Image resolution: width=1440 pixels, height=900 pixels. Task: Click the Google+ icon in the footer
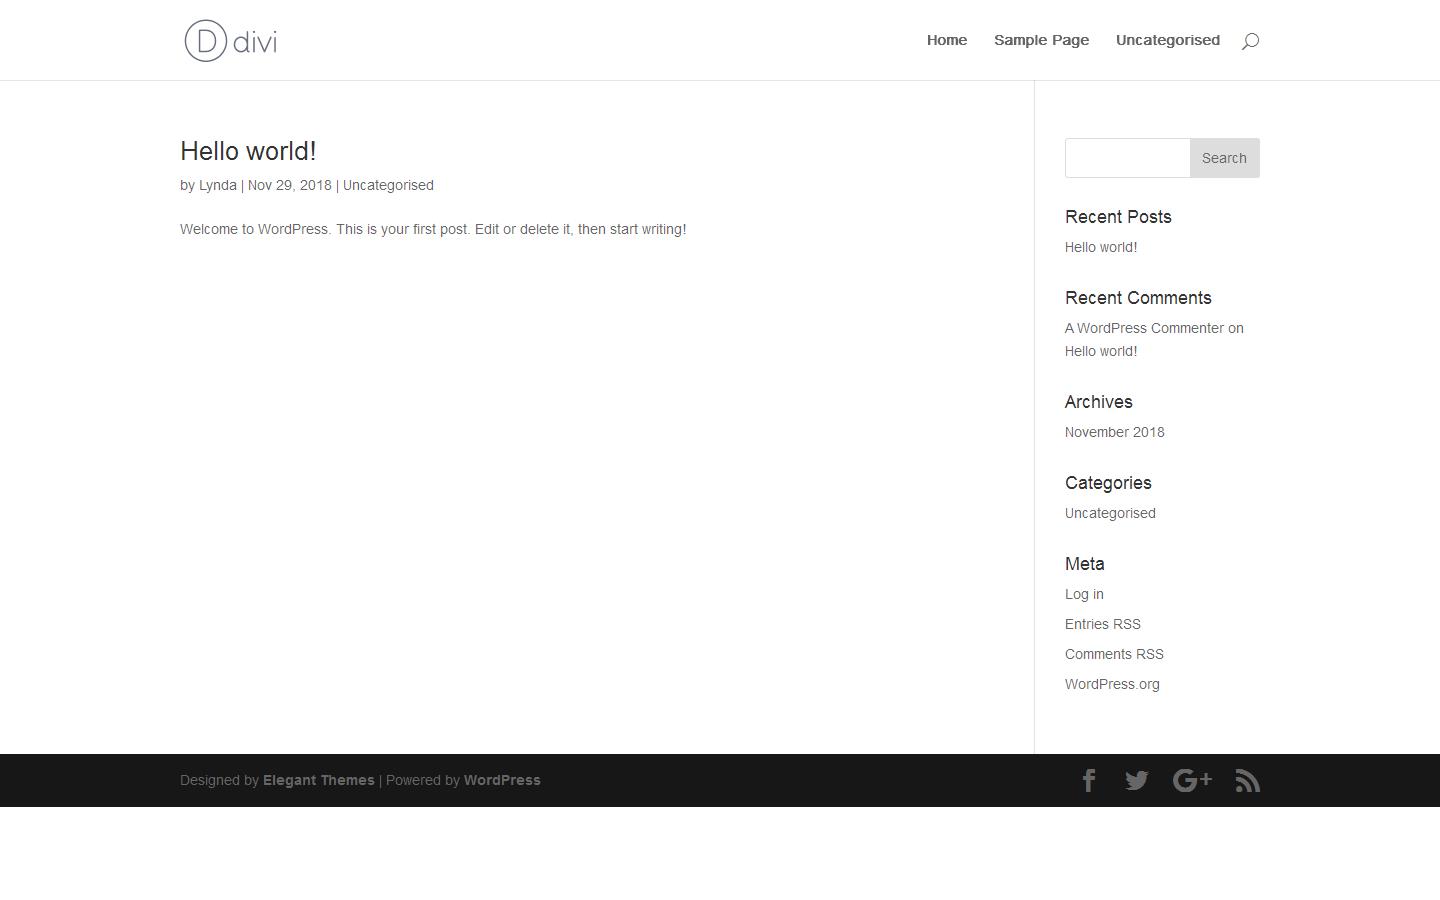[1192, 780]
